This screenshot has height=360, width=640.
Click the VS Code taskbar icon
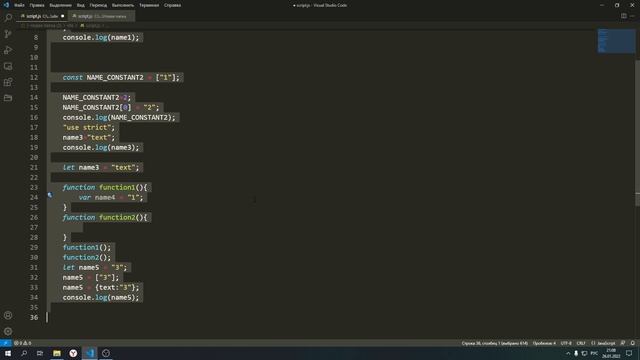point(90,353)
